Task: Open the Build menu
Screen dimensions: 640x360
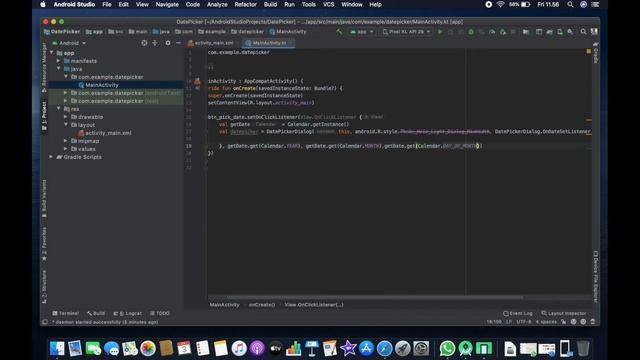Action: pos(270,4)
